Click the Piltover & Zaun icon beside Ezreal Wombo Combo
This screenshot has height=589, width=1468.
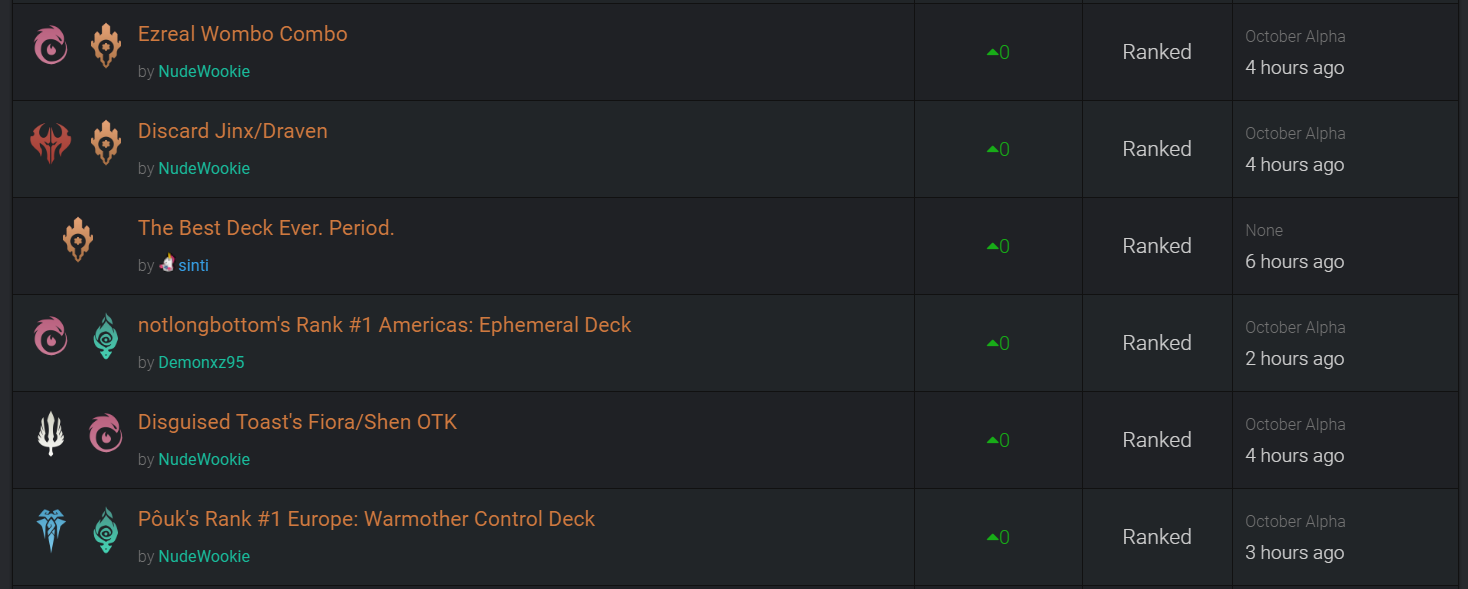coord(105,46)
